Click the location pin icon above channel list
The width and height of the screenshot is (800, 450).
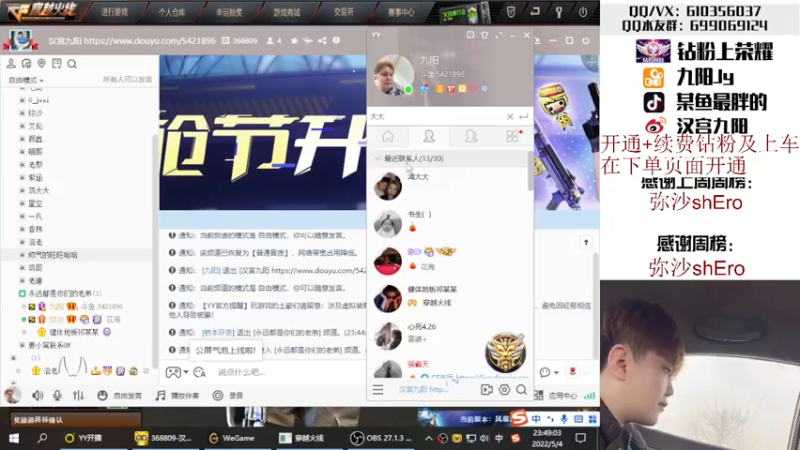pos(41,63)
